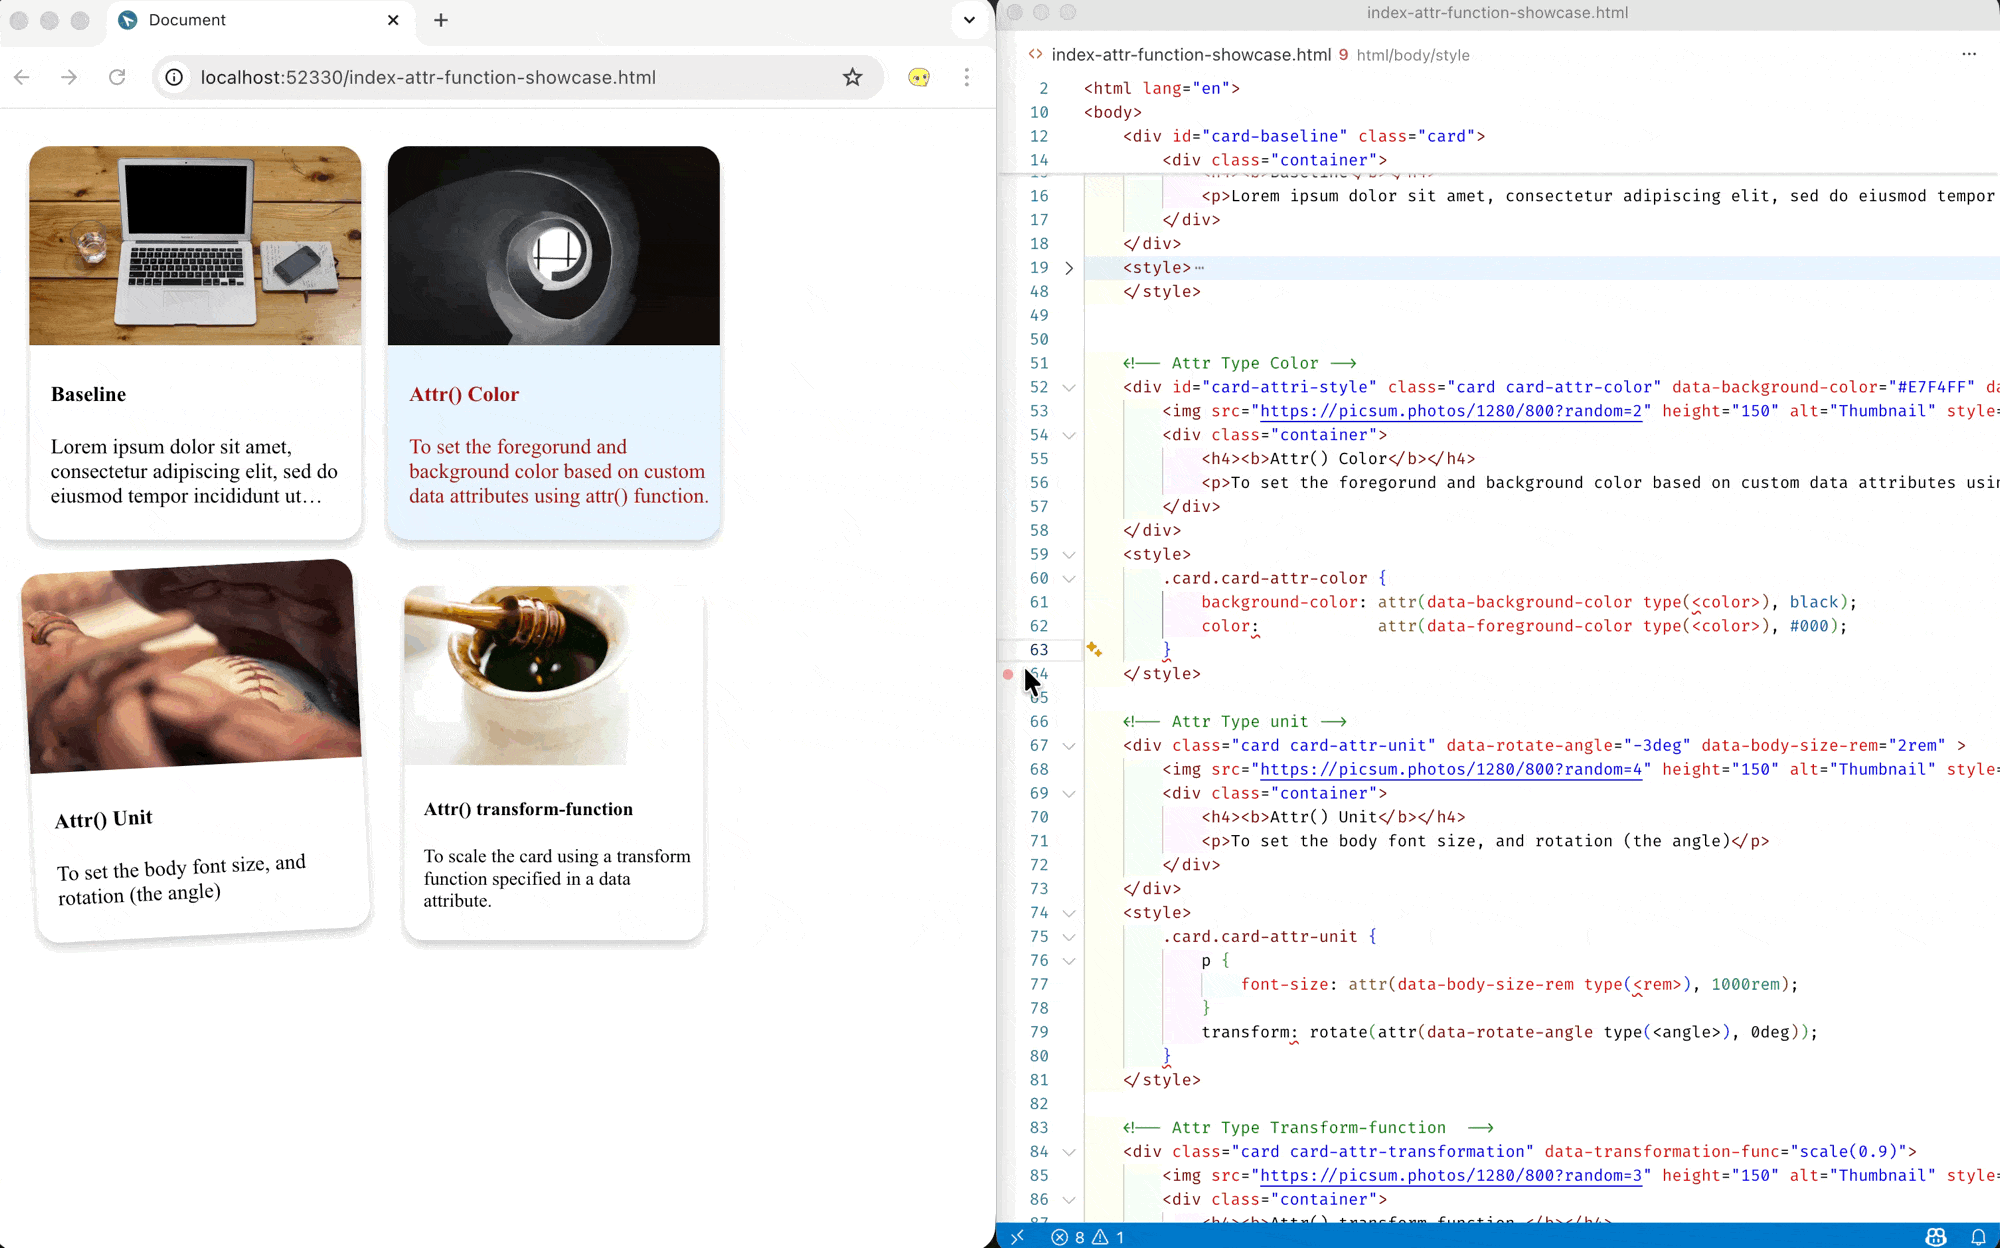Click the site information icon in address bar
Image resolution: width=2000 pixels, height=1248 pixels.
pyautogui.click(x=174, y=77)
